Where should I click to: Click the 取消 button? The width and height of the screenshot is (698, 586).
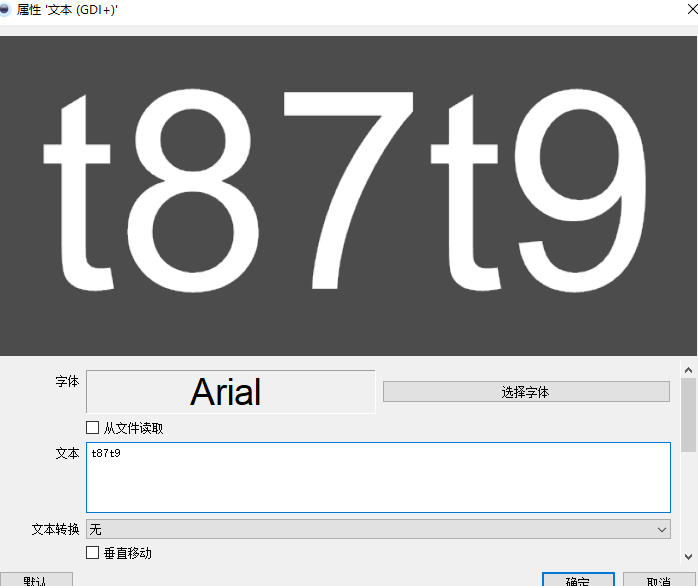(x=659, y=580)
